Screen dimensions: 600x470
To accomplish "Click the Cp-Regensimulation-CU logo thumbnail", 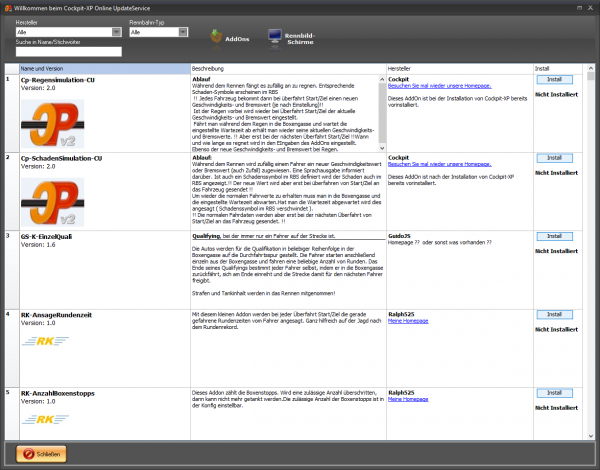I will [52, 124].
